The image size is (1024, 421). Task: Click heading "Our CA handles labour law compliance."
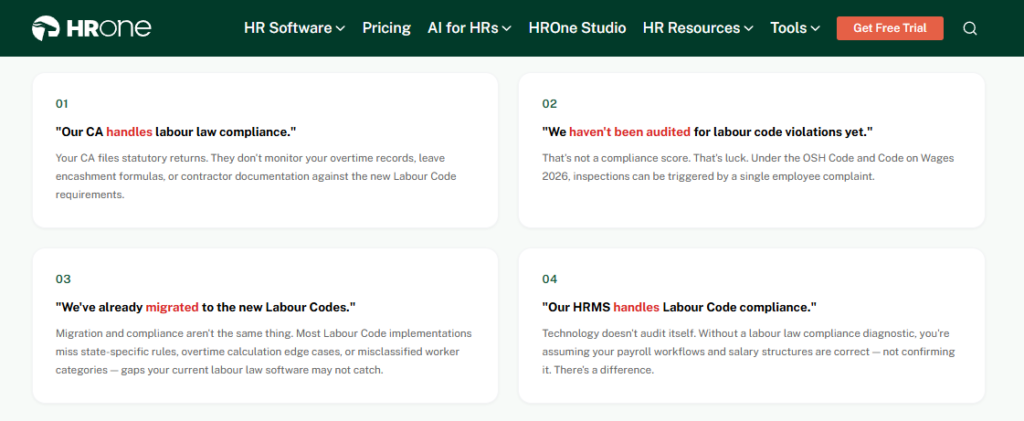(176, 131)
